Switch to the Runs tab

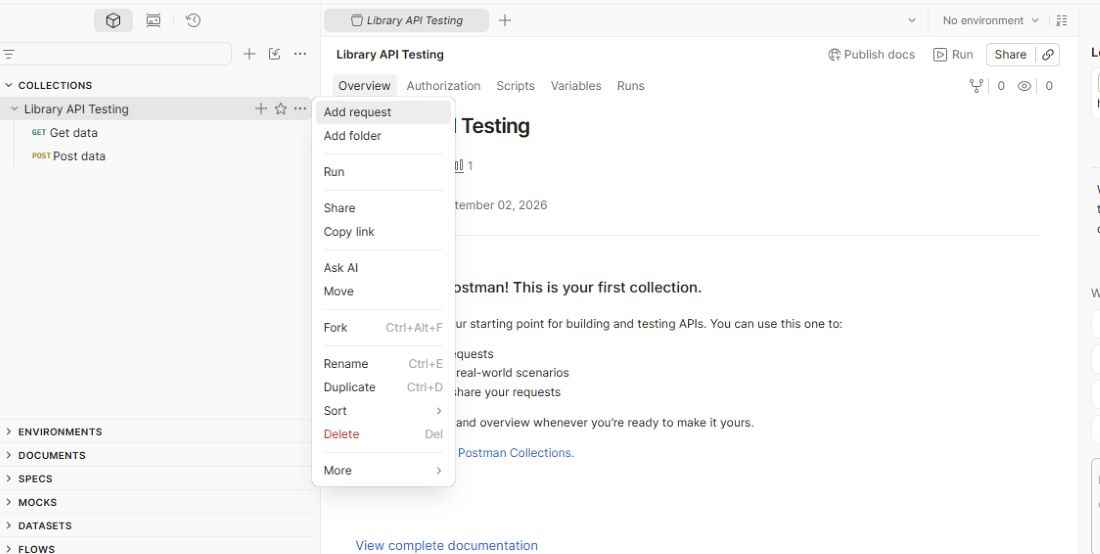click(x=631, y=86)
